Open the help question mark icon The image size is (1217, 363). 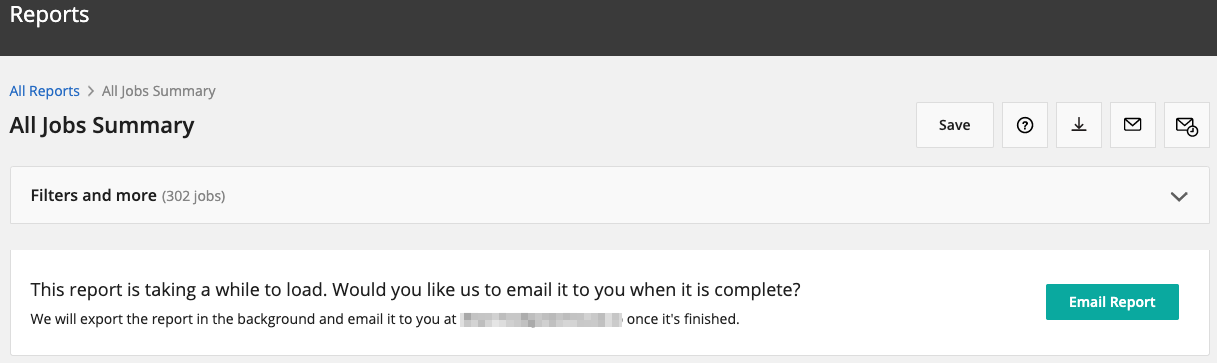click(1025, 125)
